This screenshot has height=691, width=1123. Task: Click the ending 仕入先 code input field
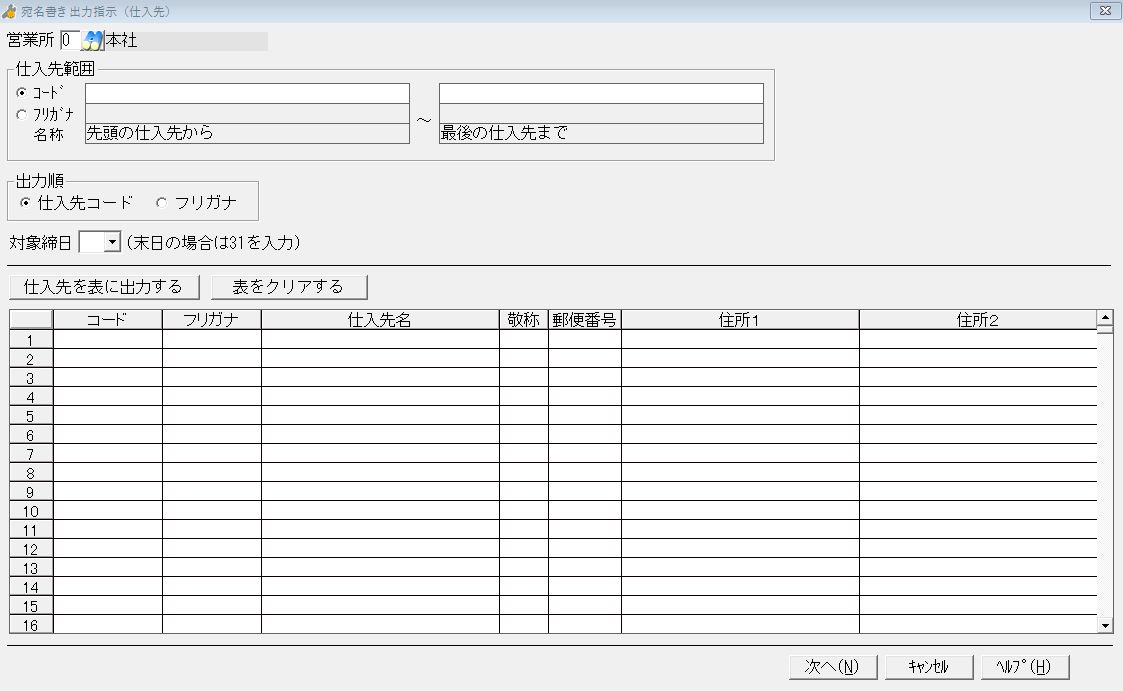tap(600, 93)
